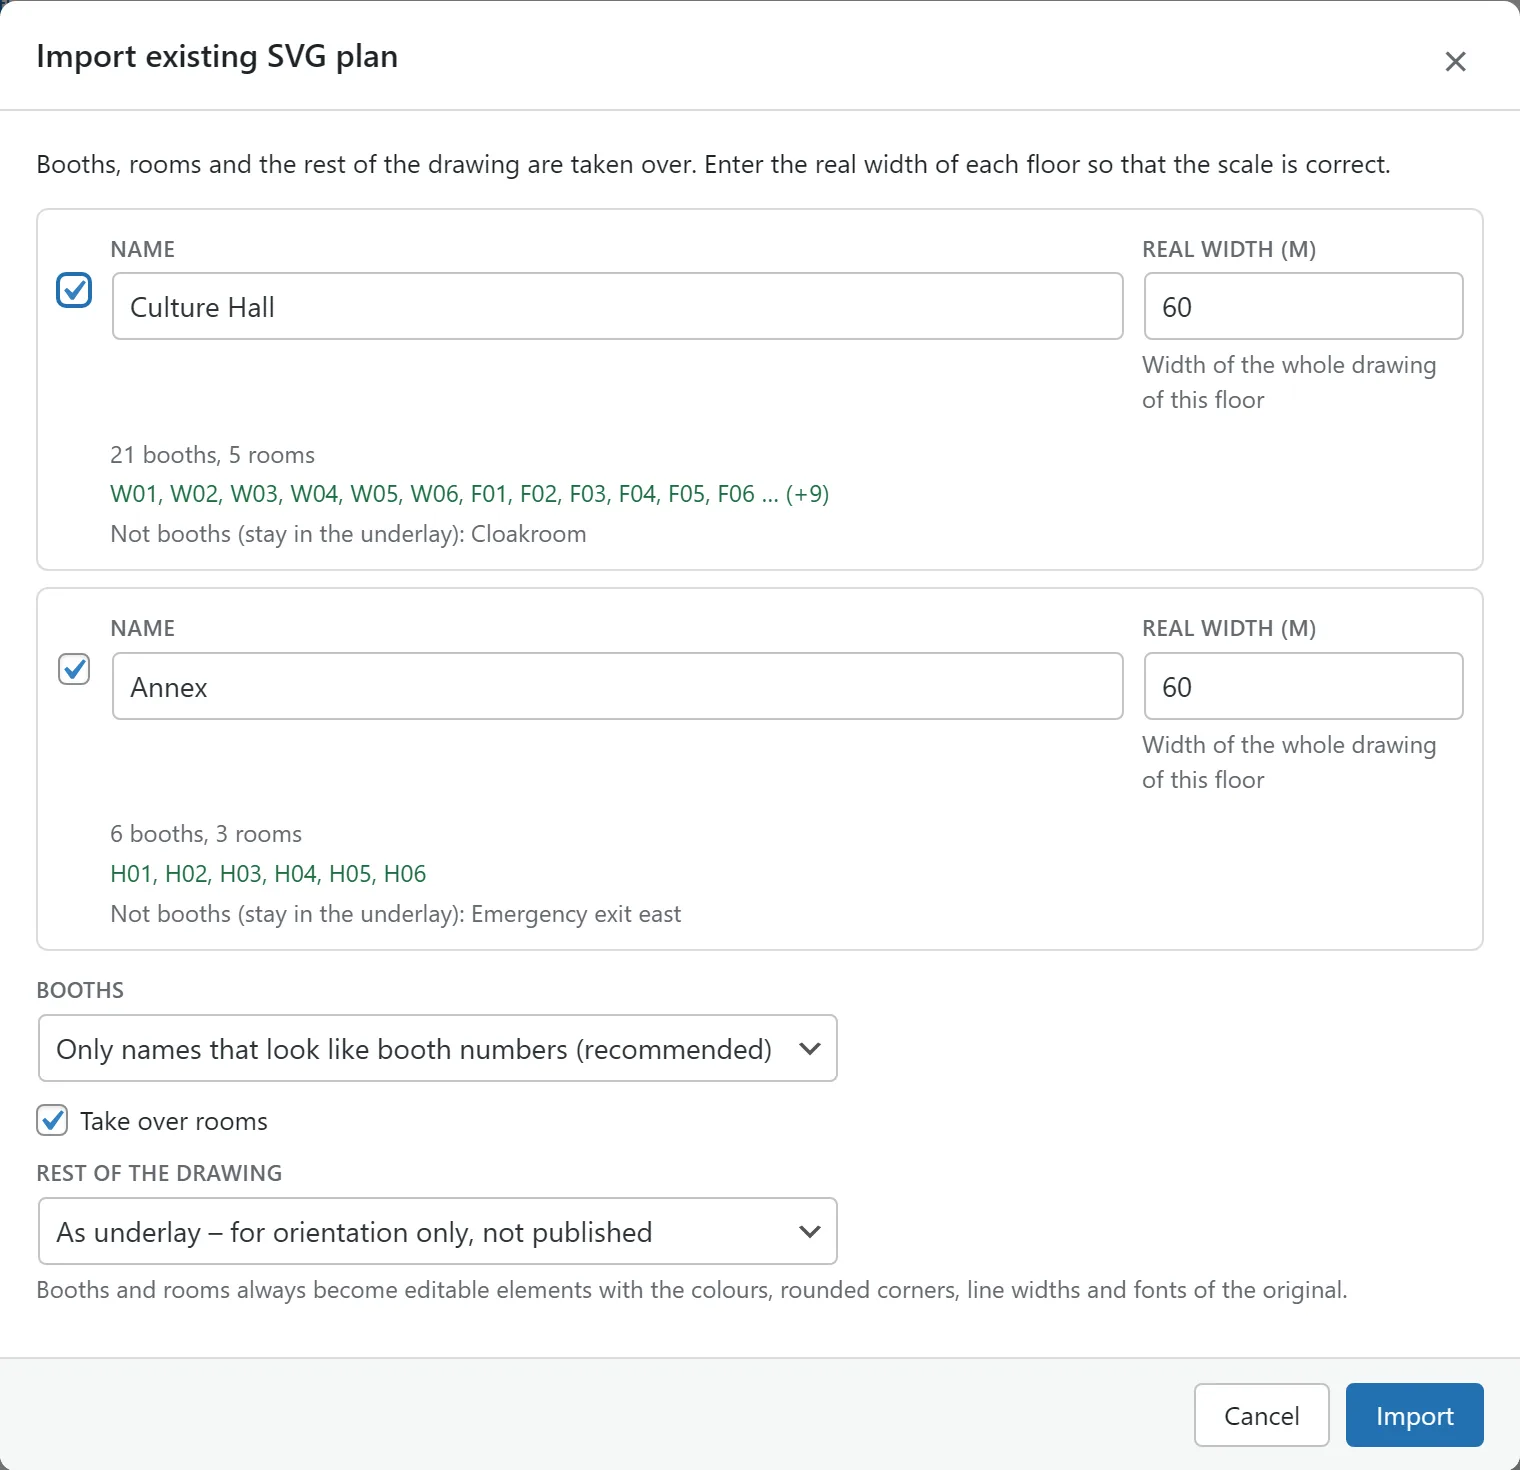Edit the Annex name field

[618, 686]
